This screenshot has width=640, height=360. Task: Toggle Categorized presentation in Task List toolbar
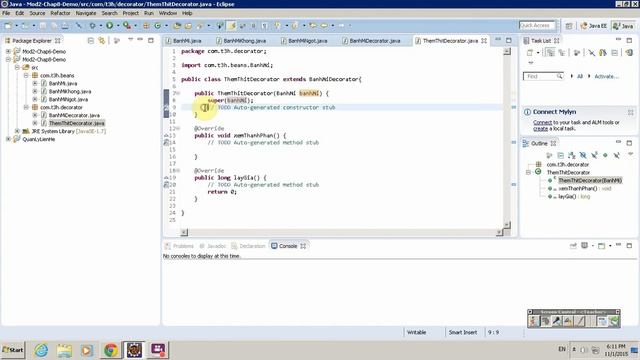pos(551,53)
